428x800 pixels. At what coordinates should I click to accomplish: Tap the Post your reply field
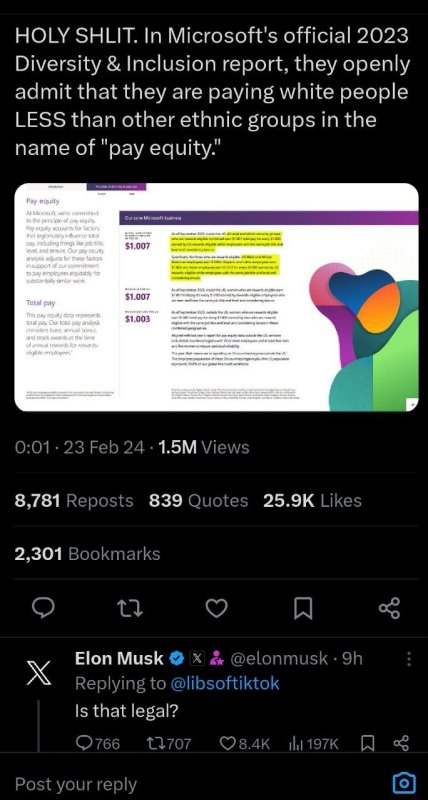click(x=194, y=784)
